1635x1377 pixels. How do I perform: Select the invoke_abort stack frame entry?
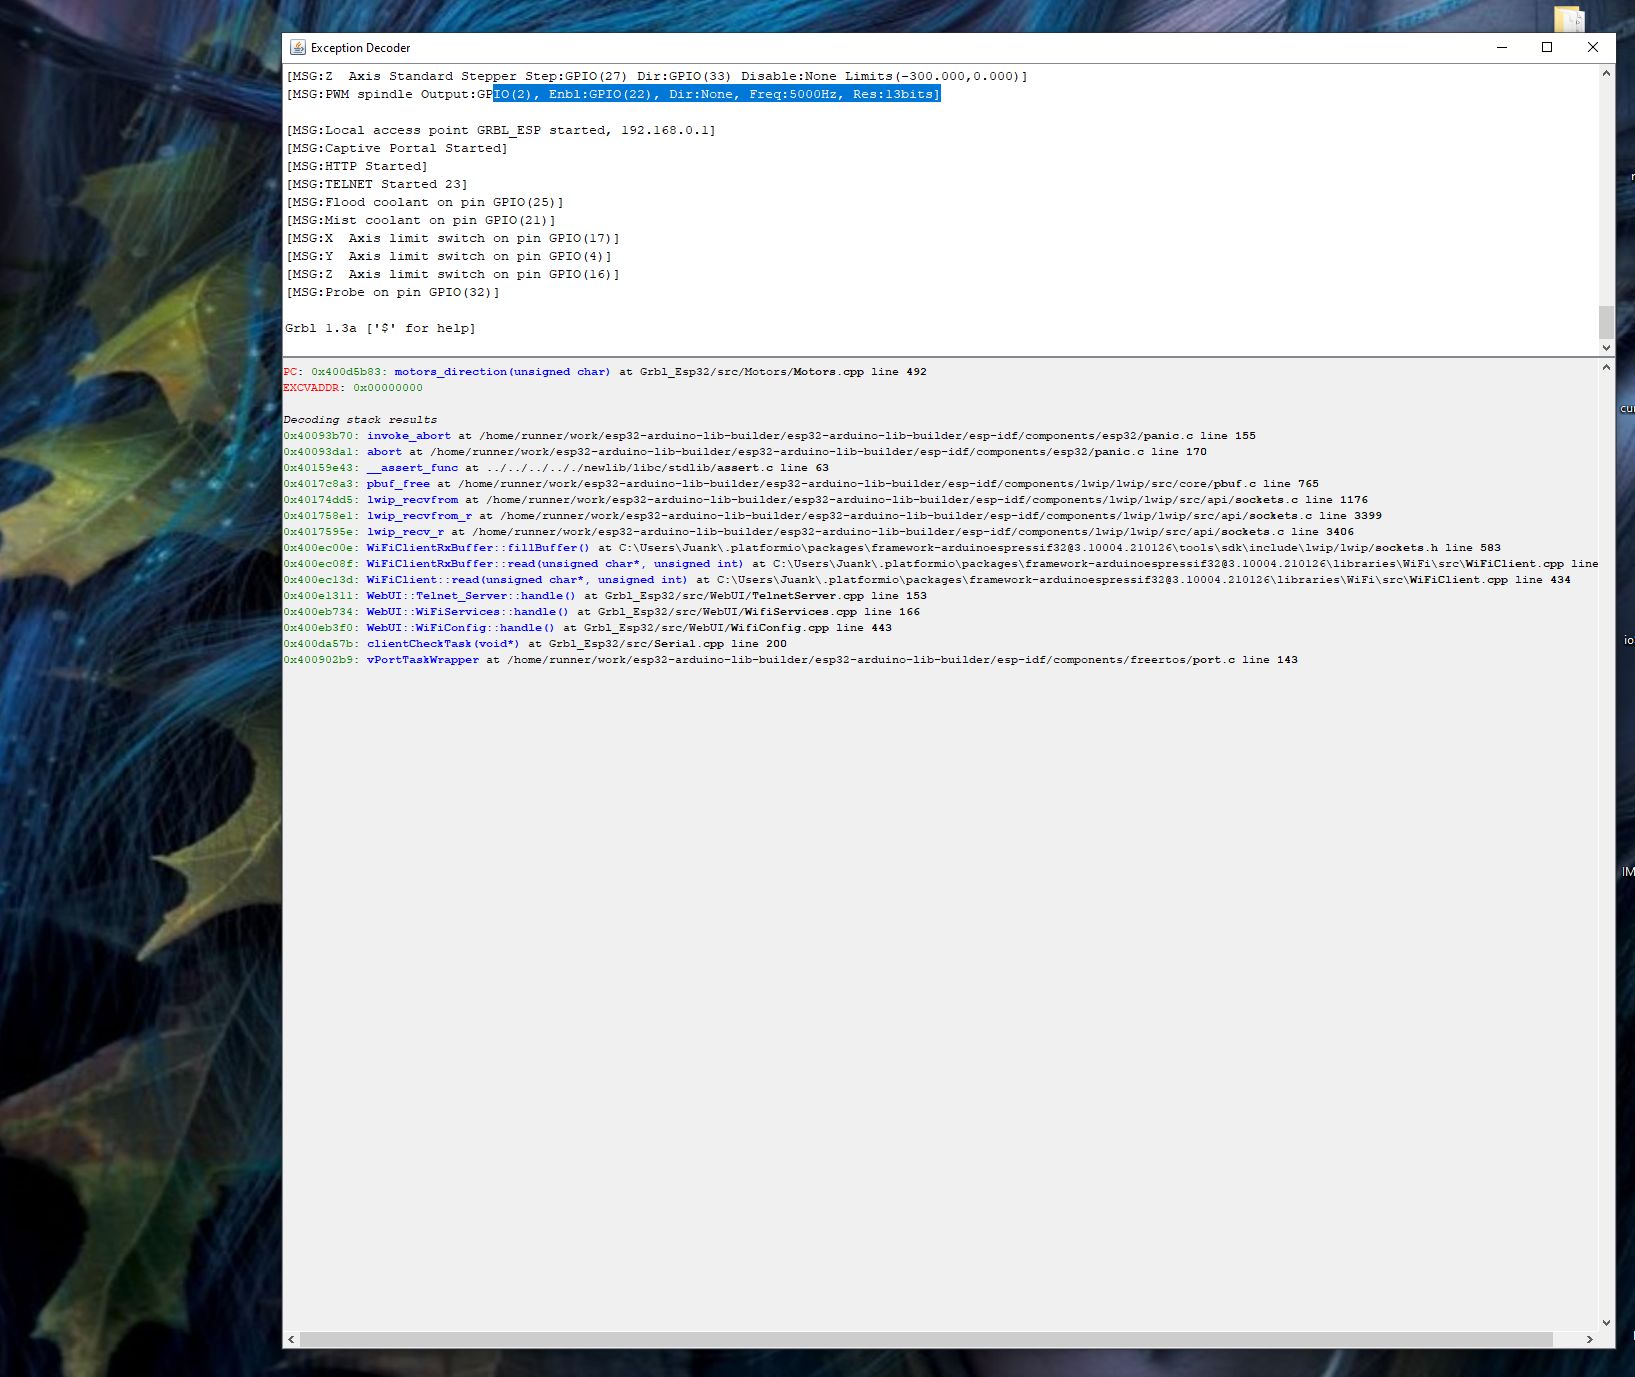pos(410,435)
